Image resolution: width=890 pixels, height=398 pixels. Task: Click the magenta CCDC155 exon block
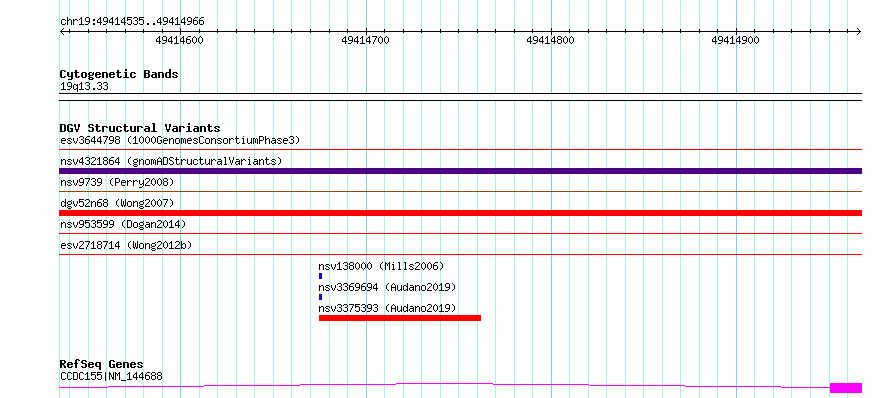point(846,388)
